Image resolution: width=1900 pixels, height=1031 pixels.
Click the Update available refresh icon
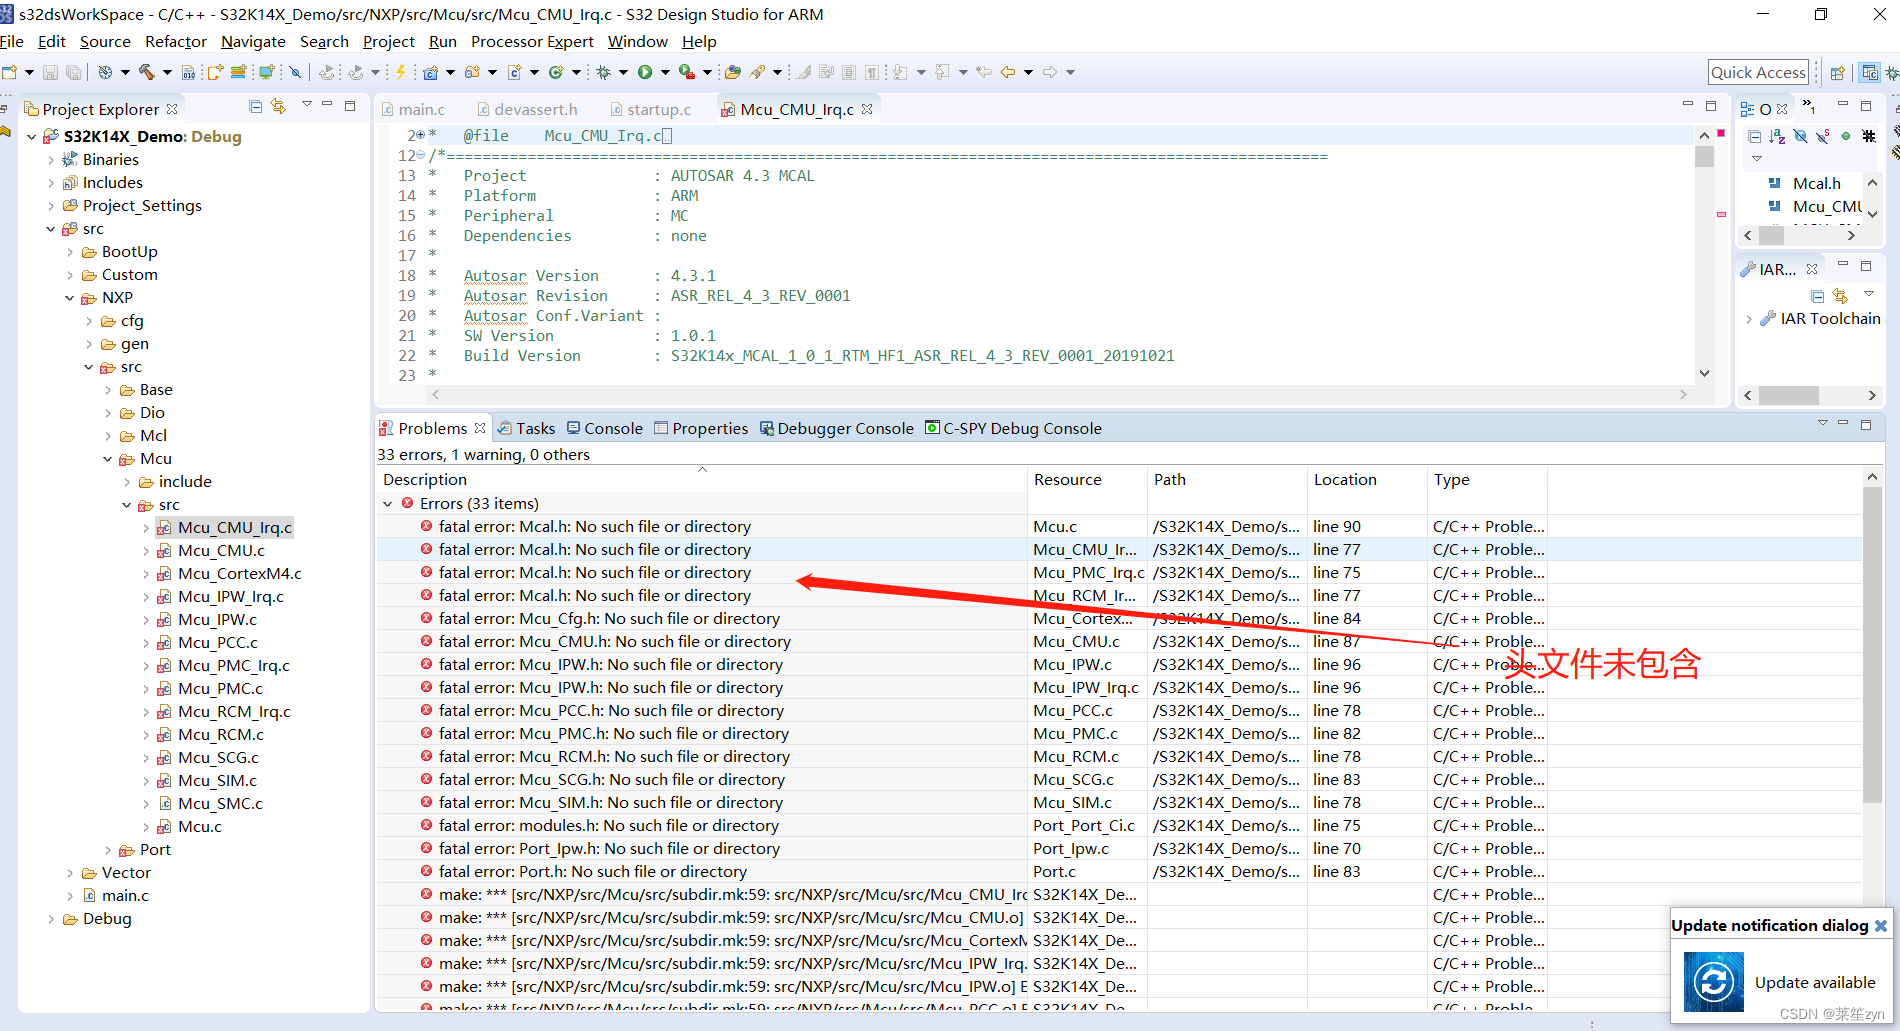pyautogui.click(x=1713, y=981)
